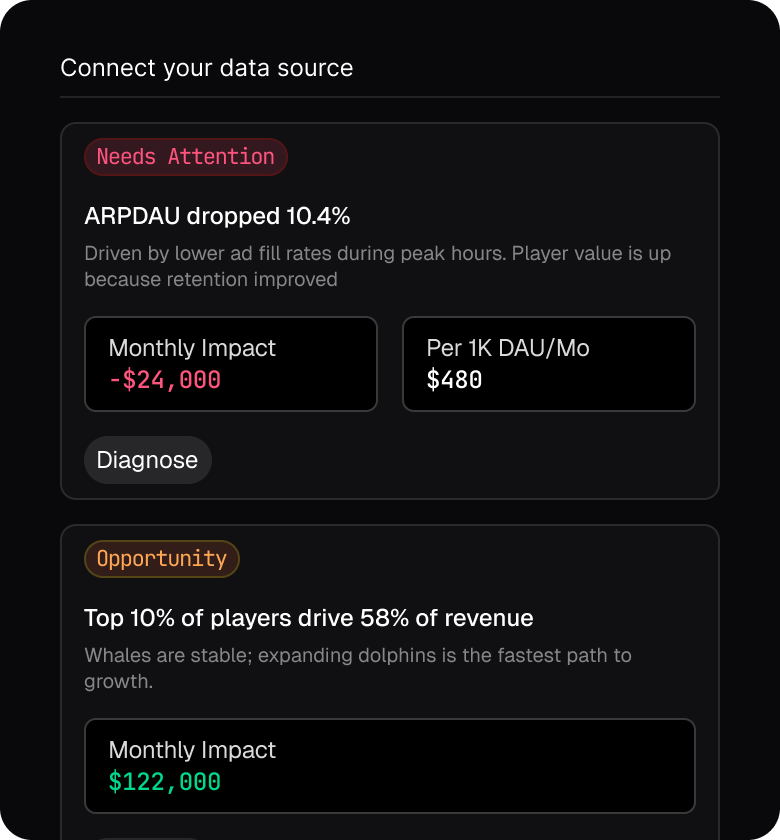The image size is (780, 840).
Task: Select the $122,000 monthly impact value
Action: point(165,782)
